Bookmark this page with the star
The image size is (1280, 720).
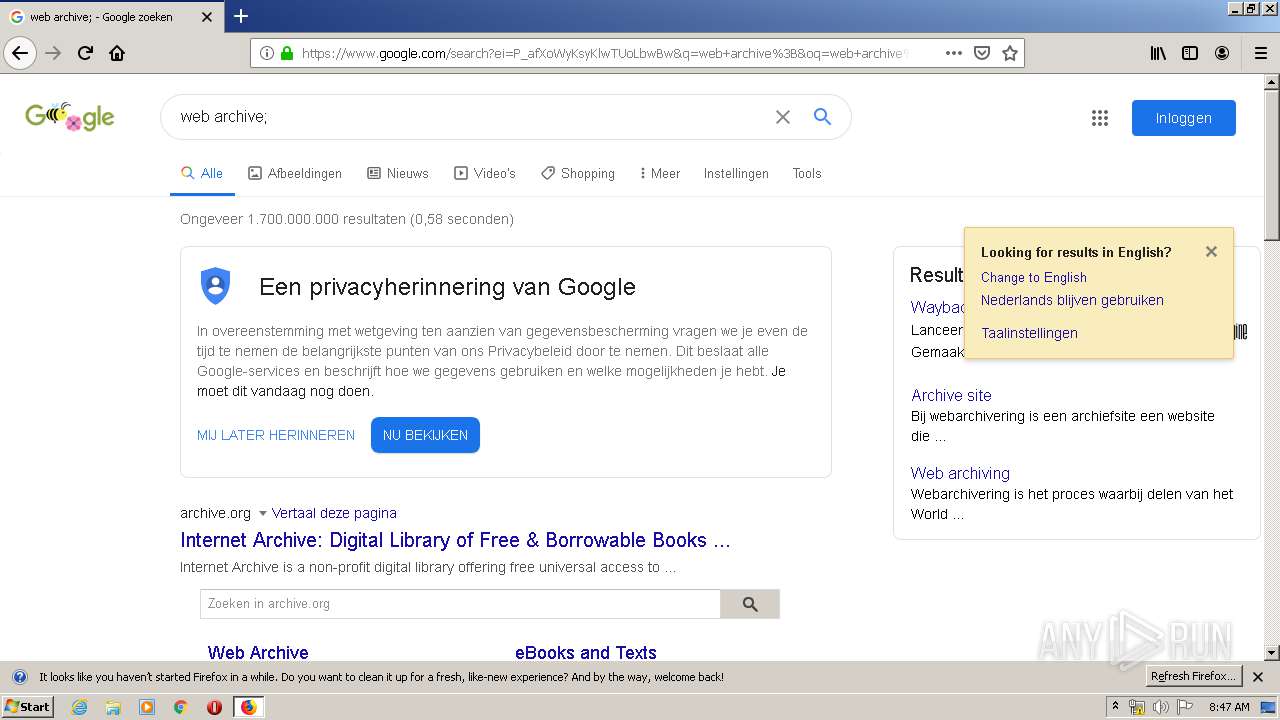coord(1010,53)
